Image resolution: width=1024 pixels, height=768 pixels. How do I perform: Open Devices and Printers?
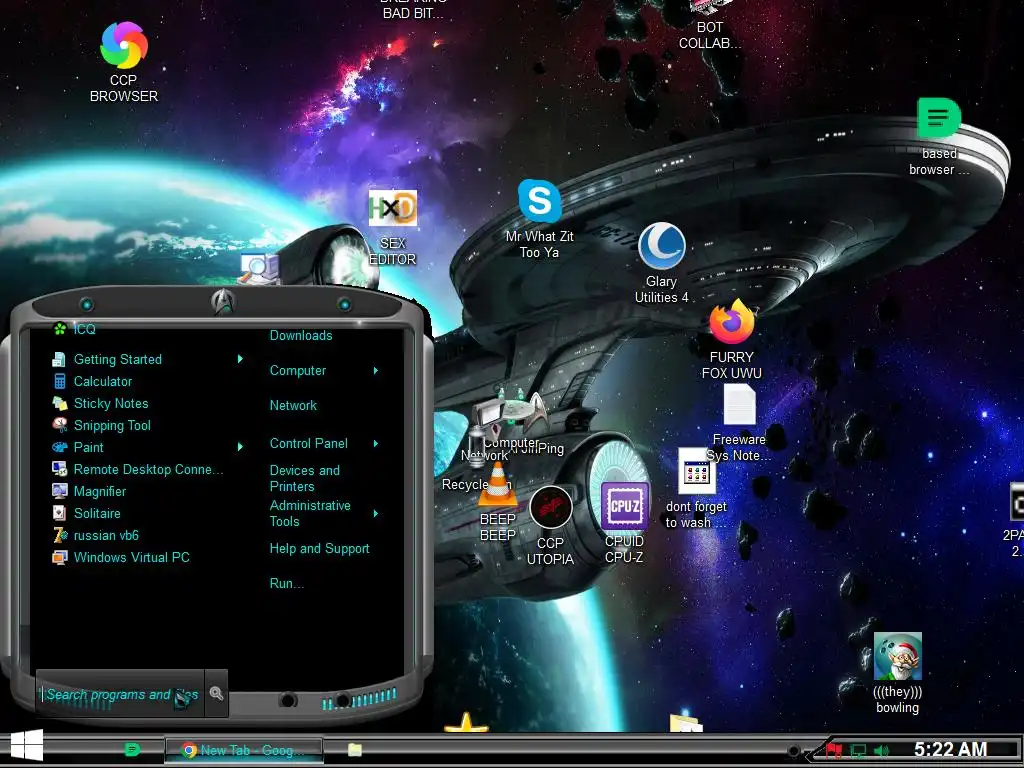point(305,479)
